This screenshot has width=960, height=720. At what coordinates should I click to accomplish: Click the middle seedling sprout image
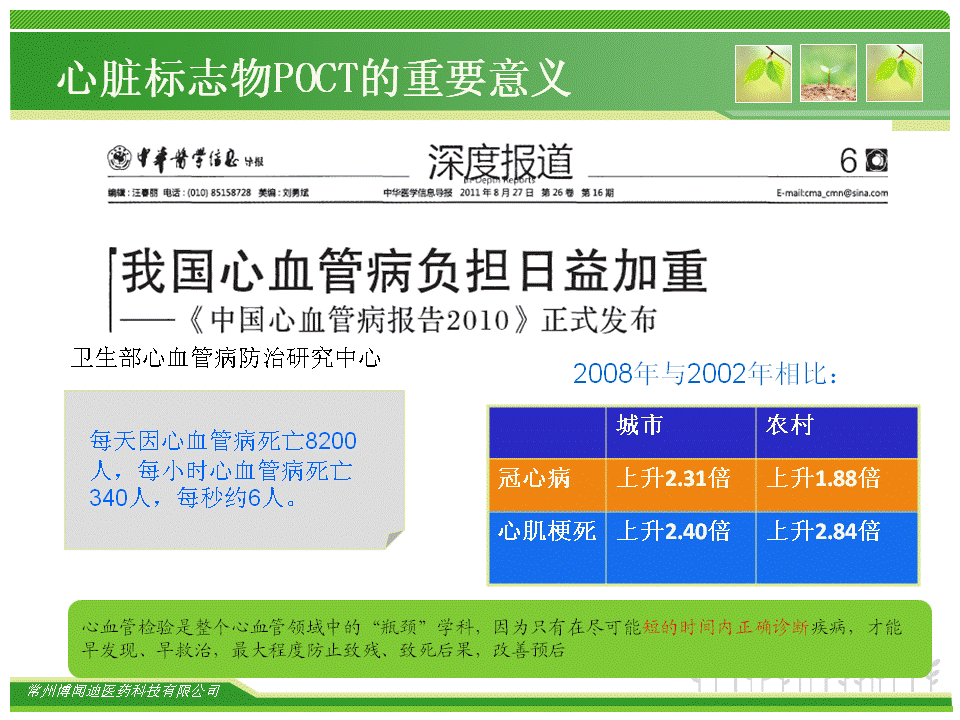pyautogui.click(x=829, y=73)
